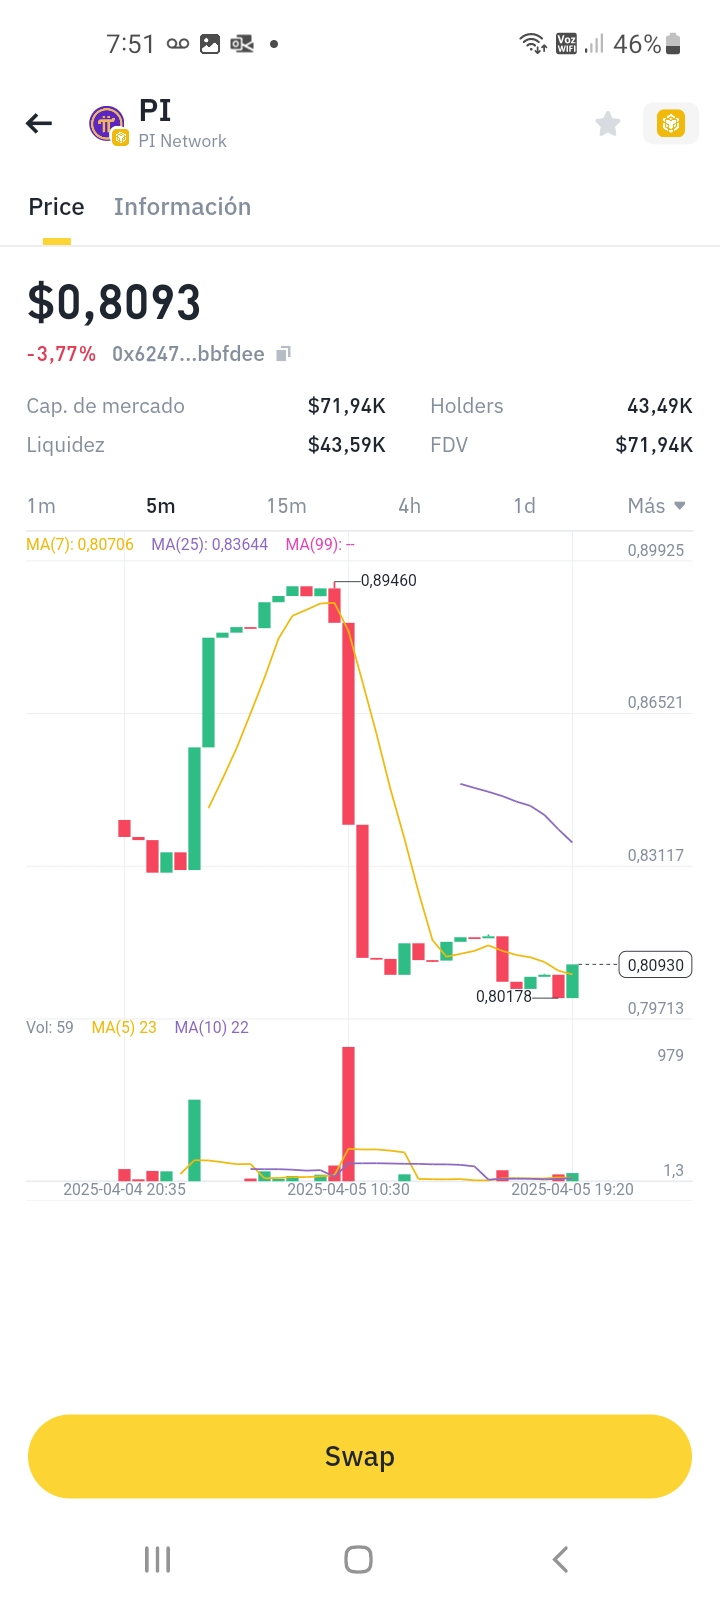720x1600 pixels.
Task: Select the 1m chart interval
Action: [41, 506]
